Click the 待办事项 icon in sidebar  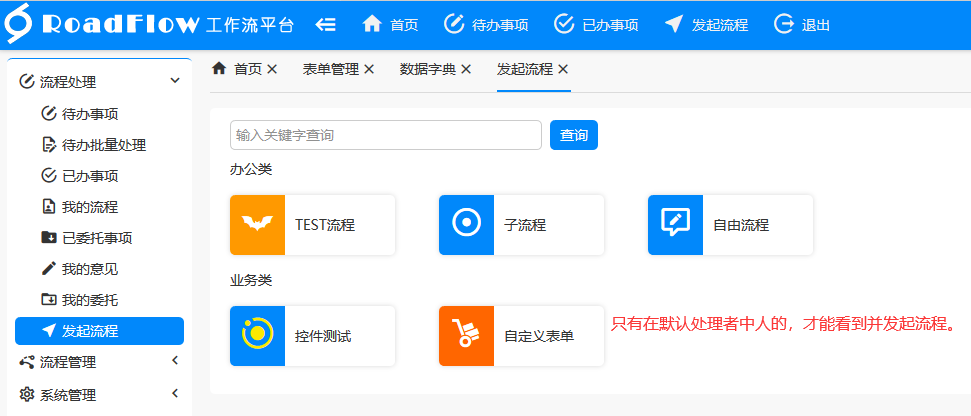[48, 114]
